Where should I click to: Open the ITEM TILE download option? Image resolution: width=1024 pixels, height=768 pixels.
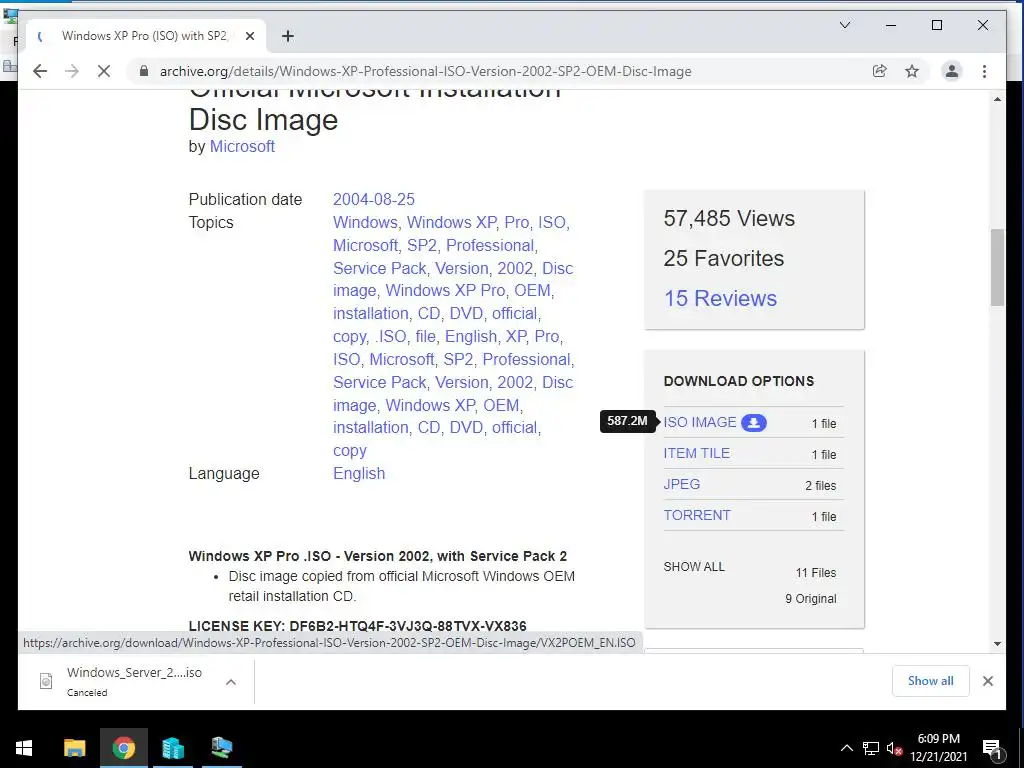coord(696,453)
